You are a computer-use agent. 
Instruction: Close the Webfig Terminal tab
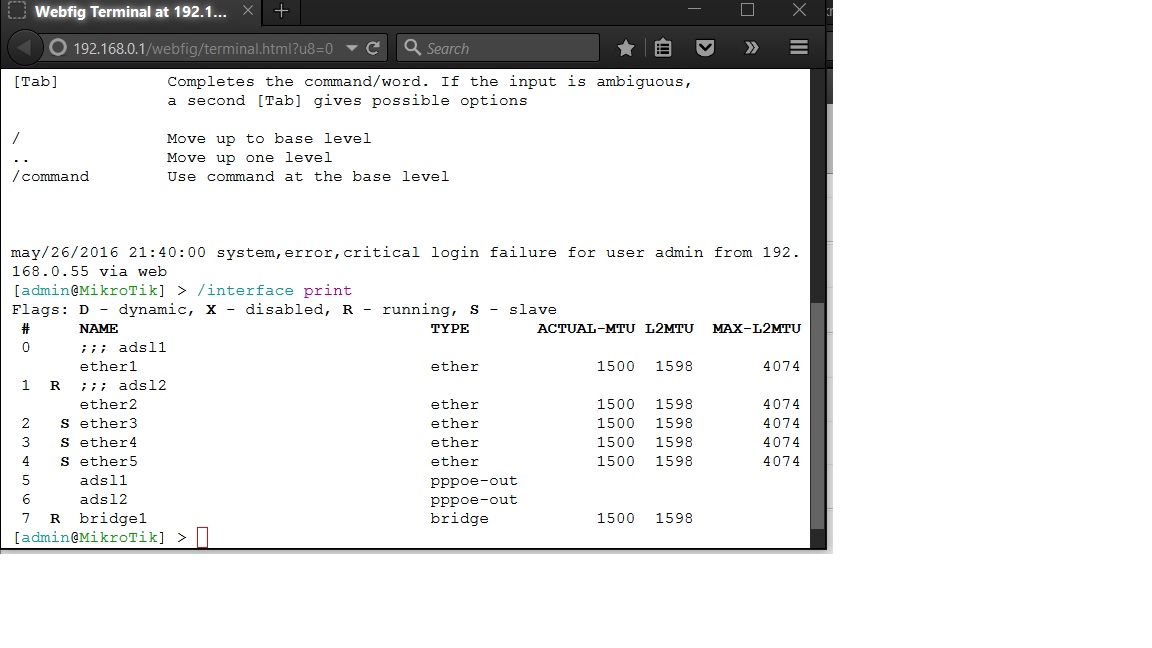248,11
